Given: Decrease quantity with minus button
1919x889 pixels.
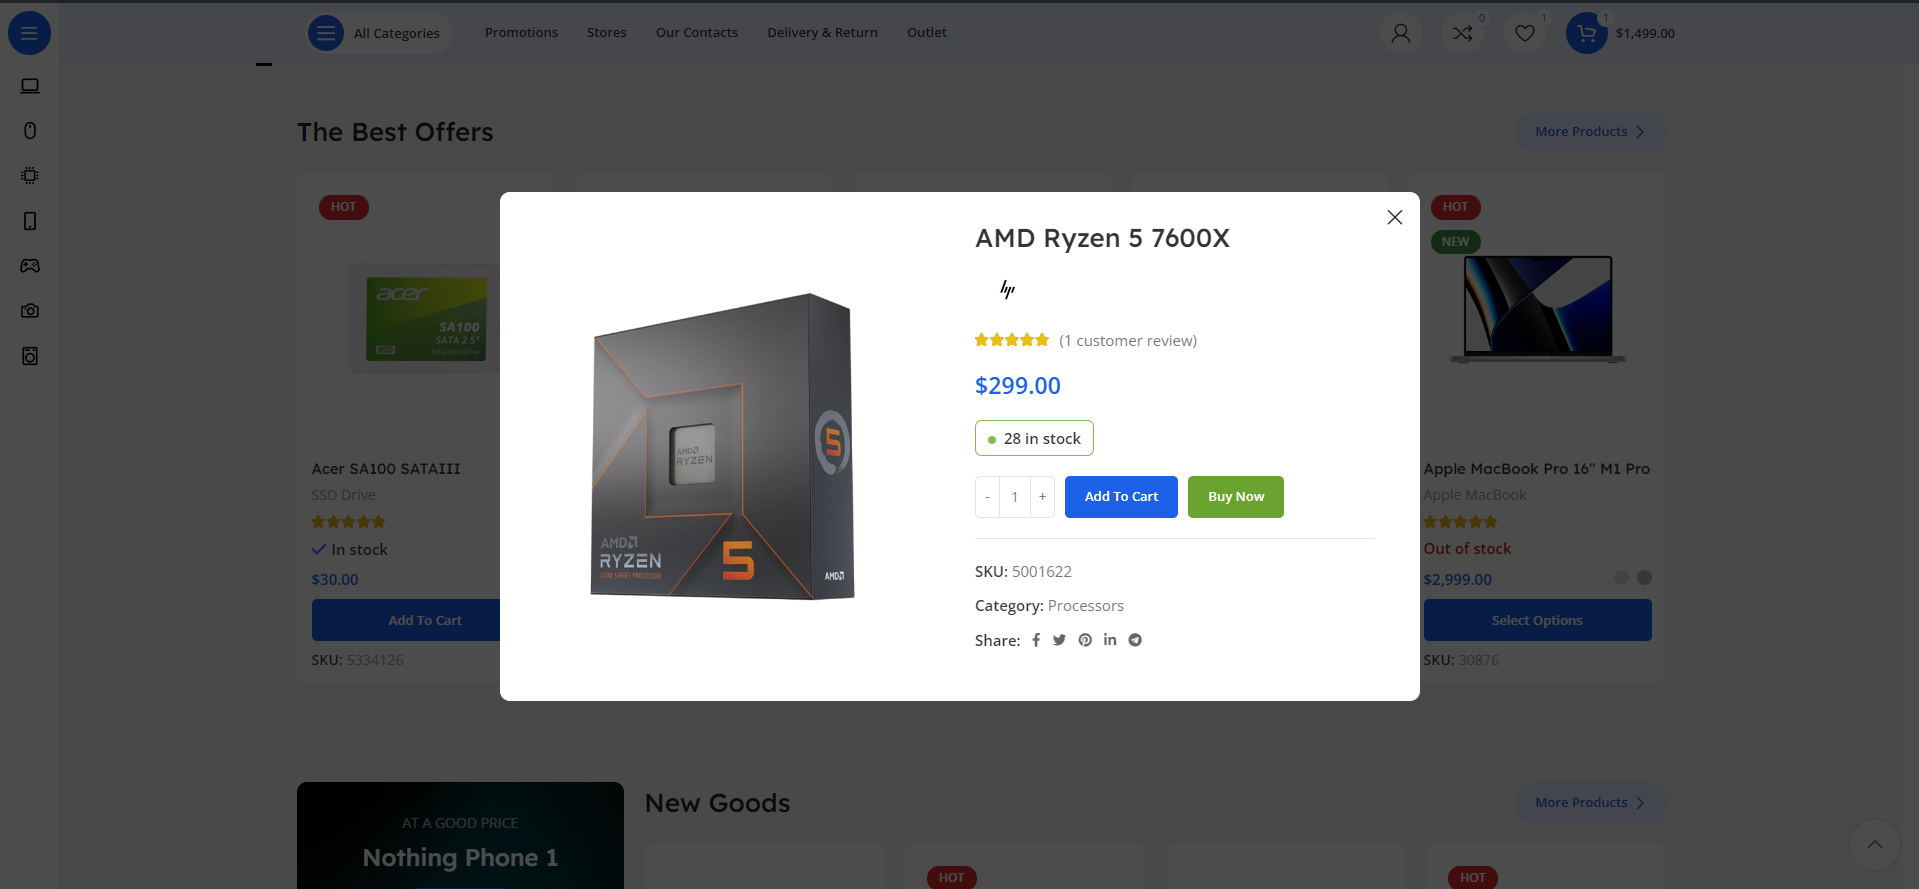Looking at the screenshot, I should pyautogui.click(x=987, y=497).
